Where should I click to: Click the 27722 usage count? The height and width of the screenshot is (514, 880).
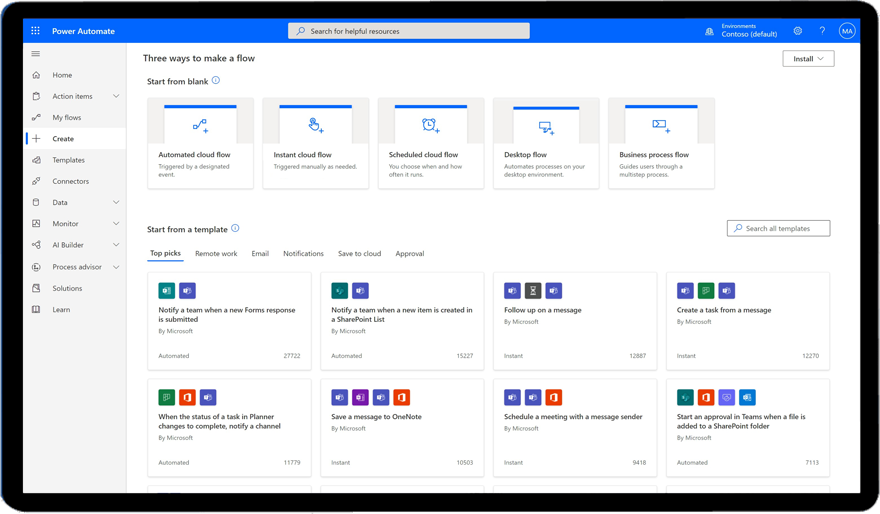coord(292,356)
